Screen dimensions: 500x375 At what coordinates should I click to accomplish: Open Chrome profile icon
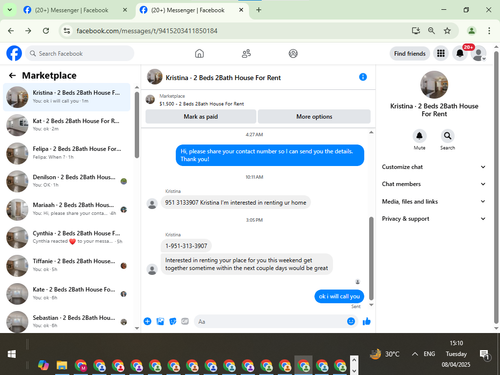(x=471, y=31)
